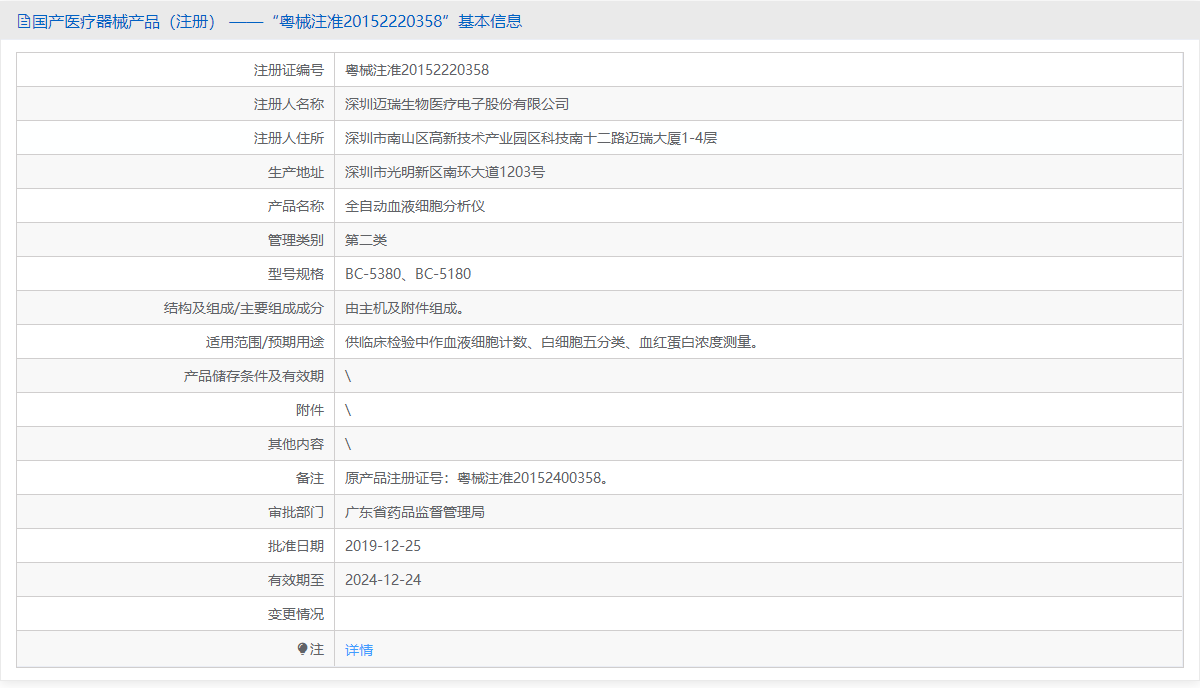
Task: Select the 有效期至 label
Action: point(296,580)
